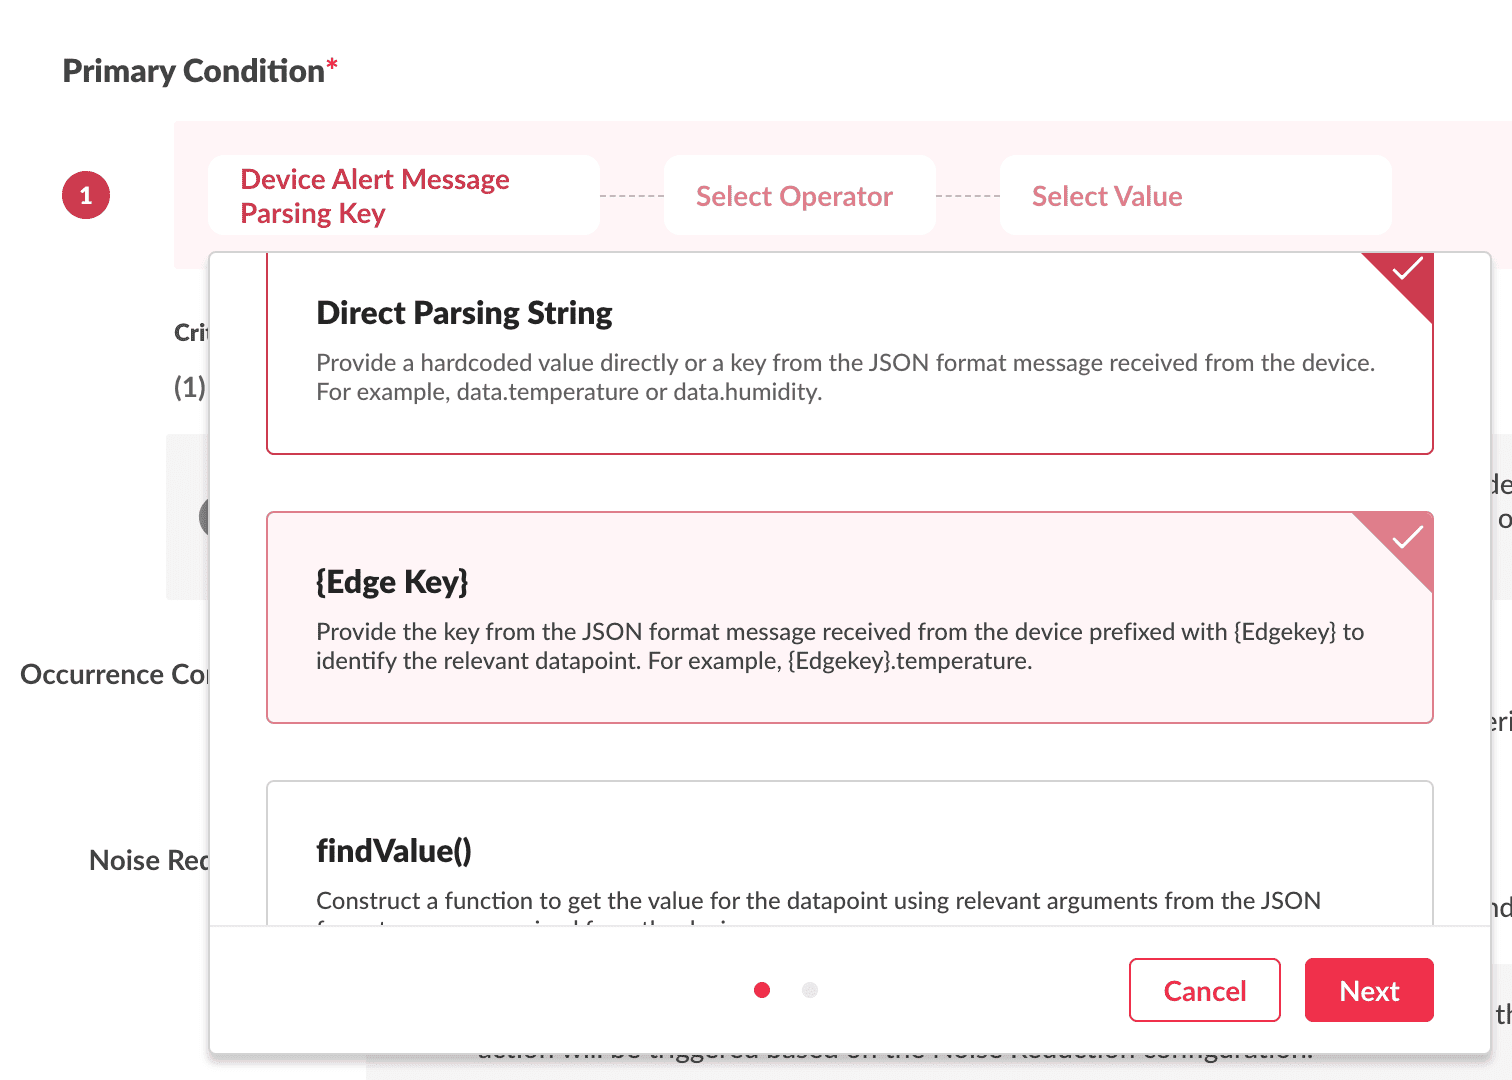Click the Edge Key description text
1512x1080 pixels.
point(840,646)
